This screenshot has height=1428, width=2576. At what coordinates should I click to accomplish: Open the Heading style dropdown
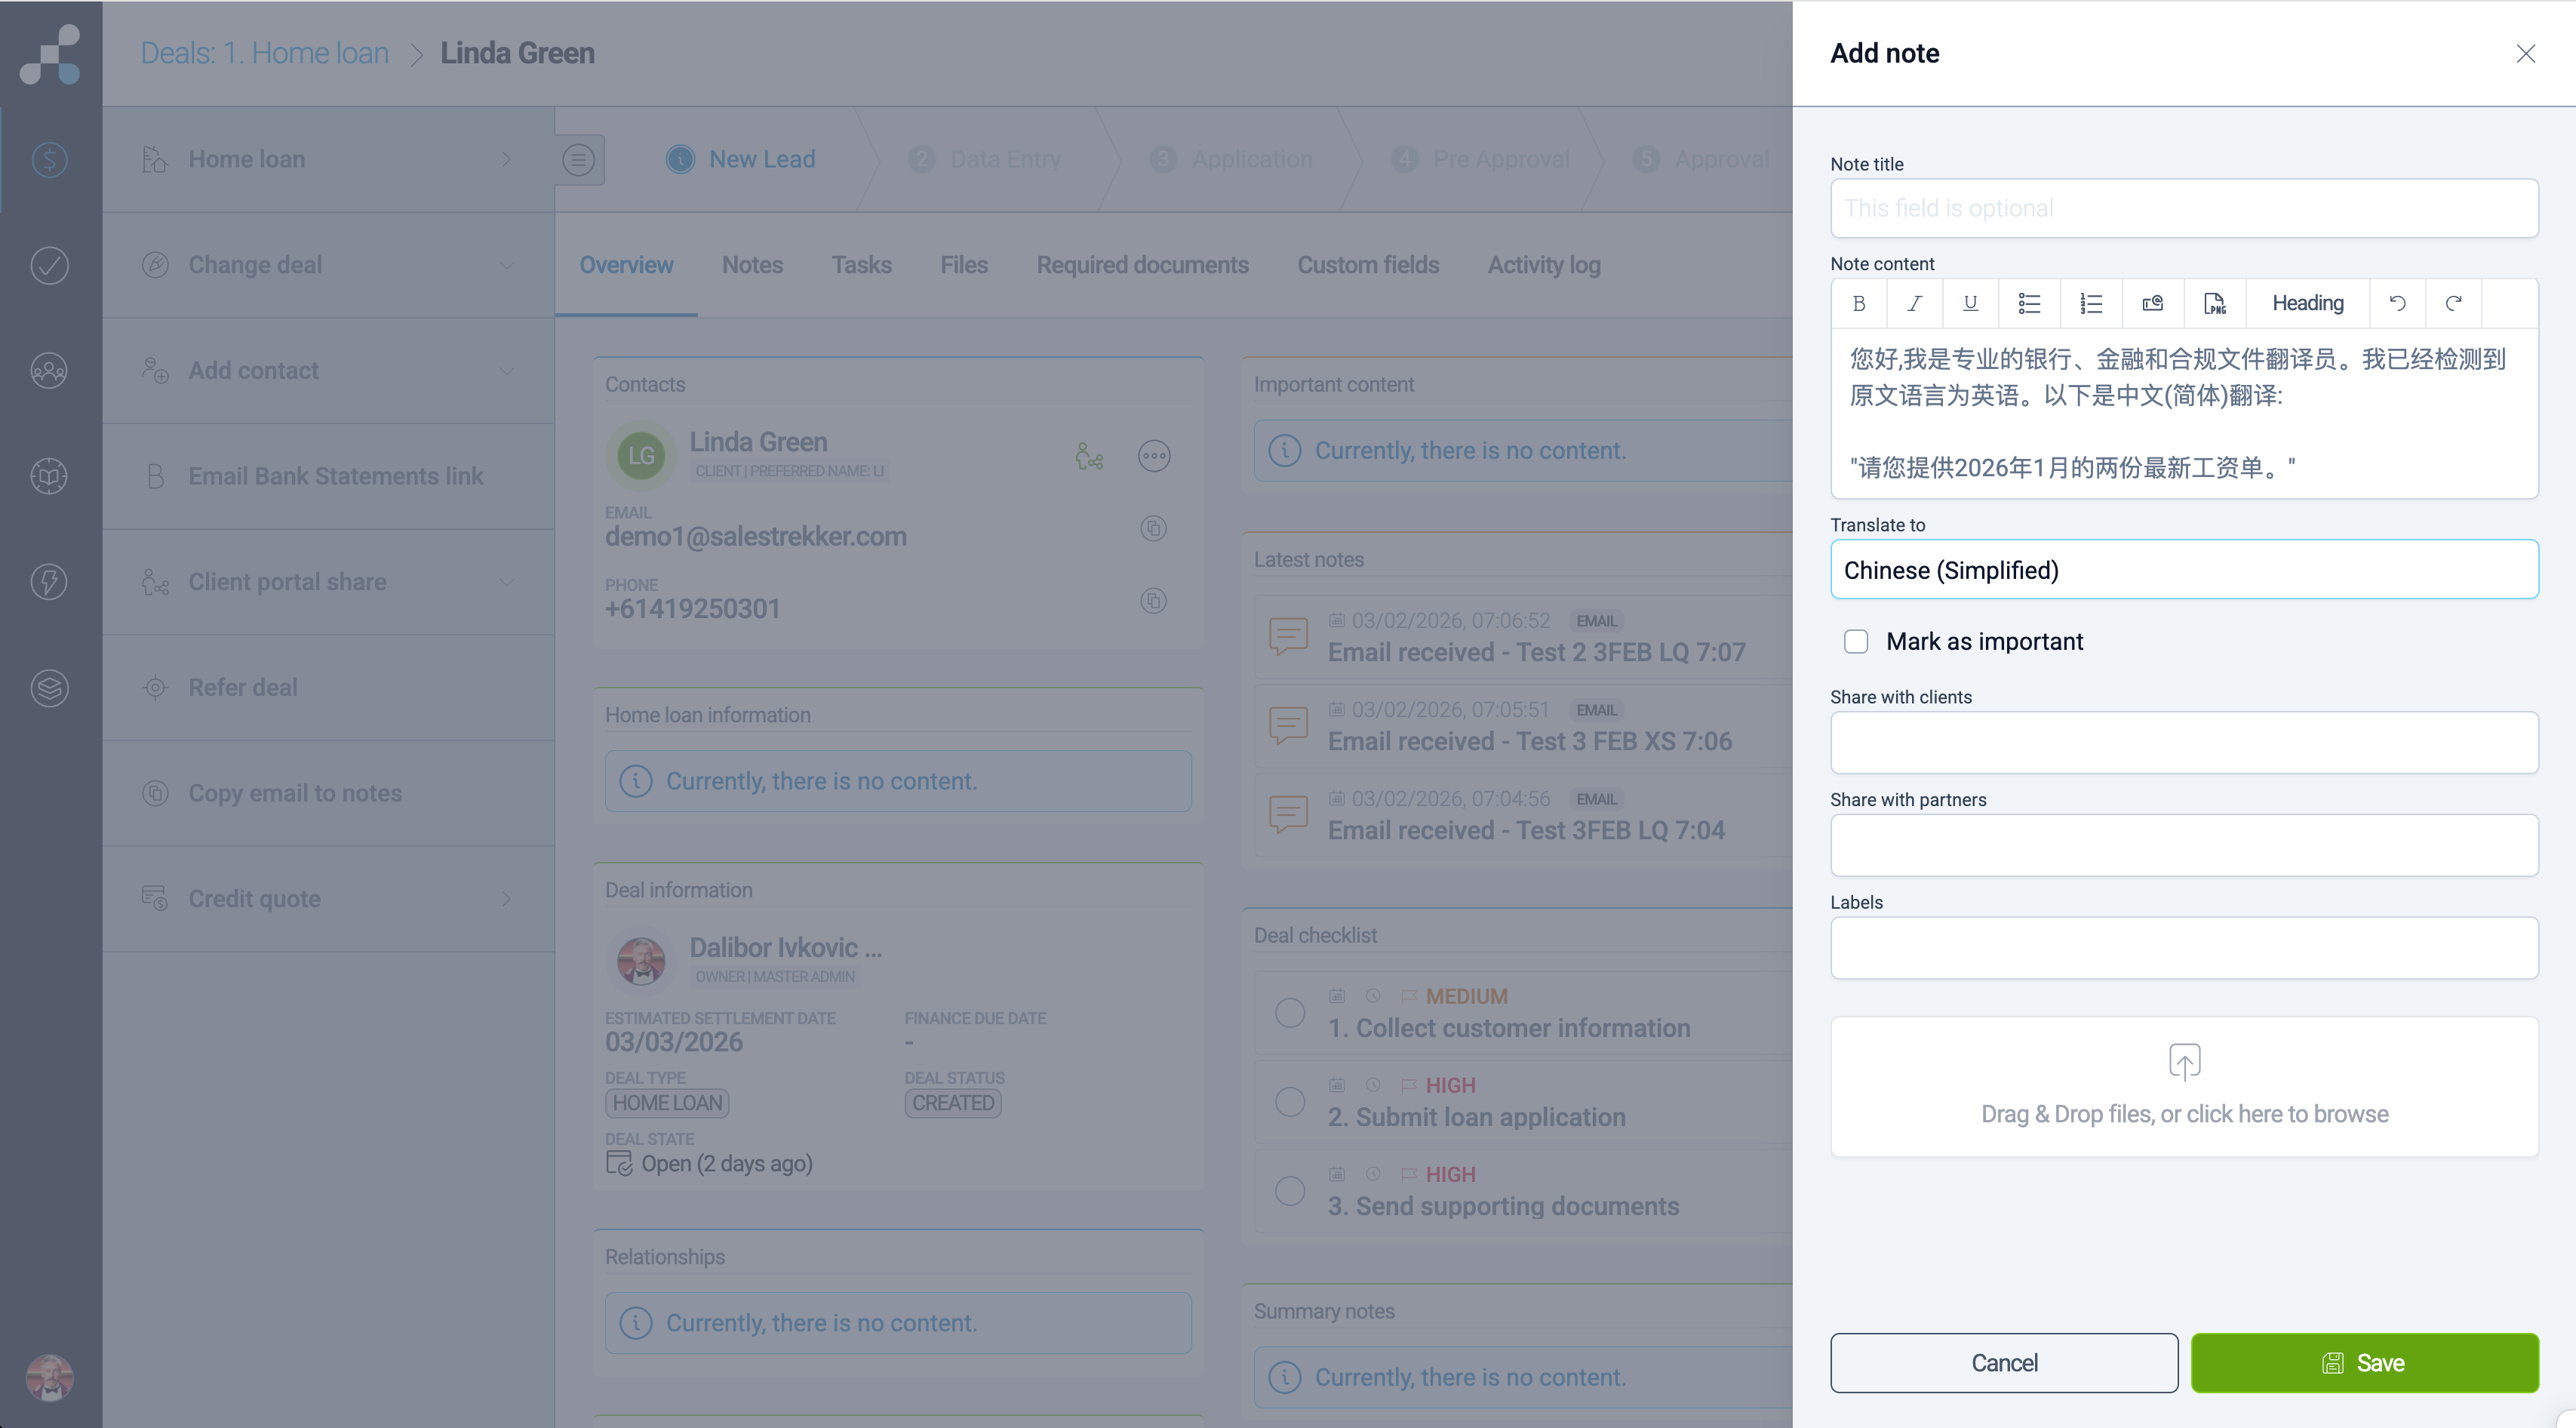coord(2307,303)
